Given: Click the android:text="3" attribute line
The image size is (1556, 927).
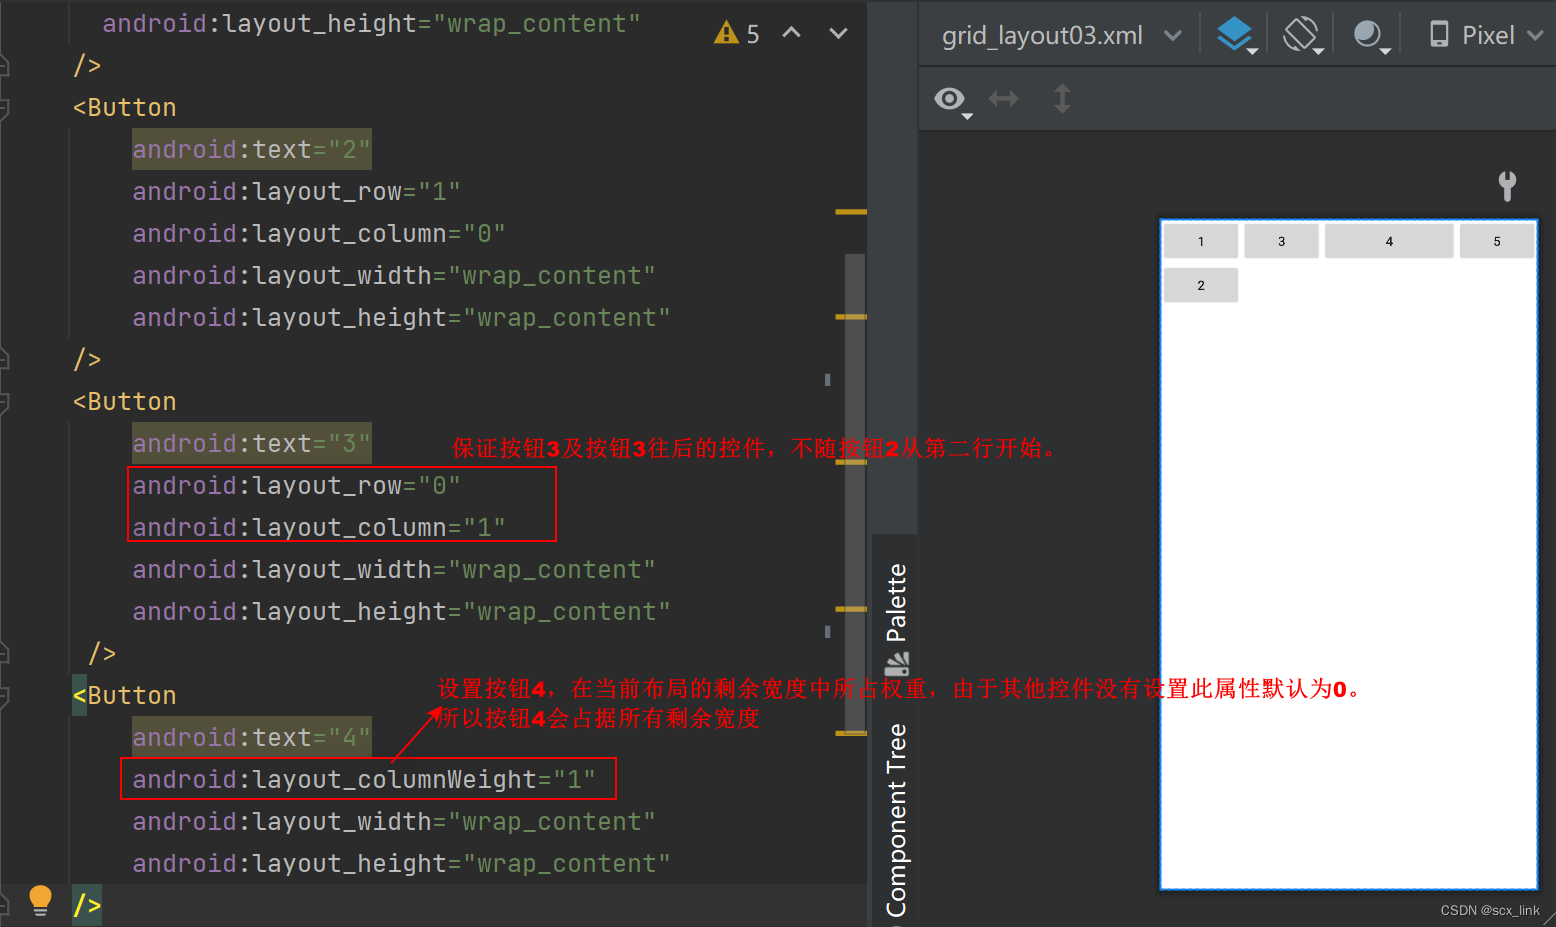Looking at the screenshot, I should click(x=251, y=443).
